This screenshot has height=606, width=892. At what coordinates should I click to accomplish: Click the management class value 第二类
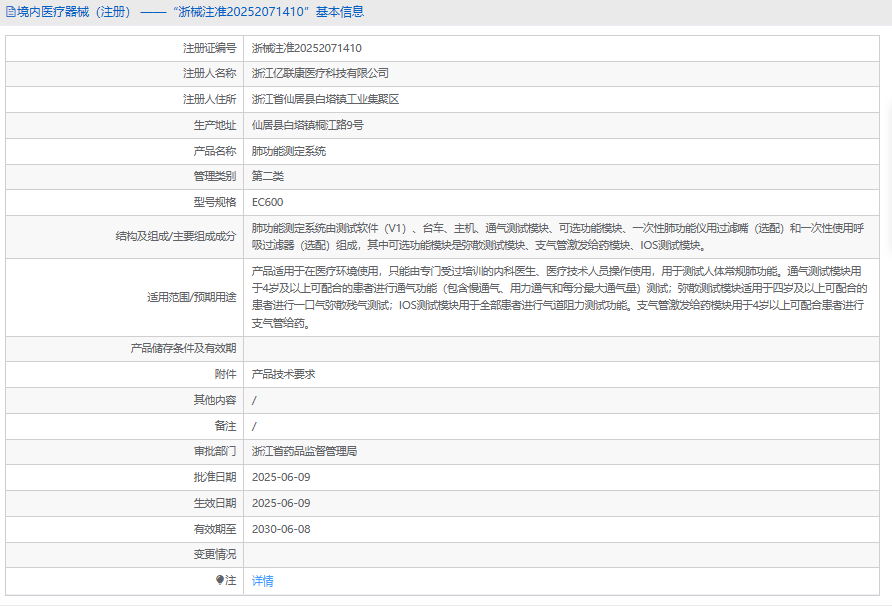click(x=268, y=176)
